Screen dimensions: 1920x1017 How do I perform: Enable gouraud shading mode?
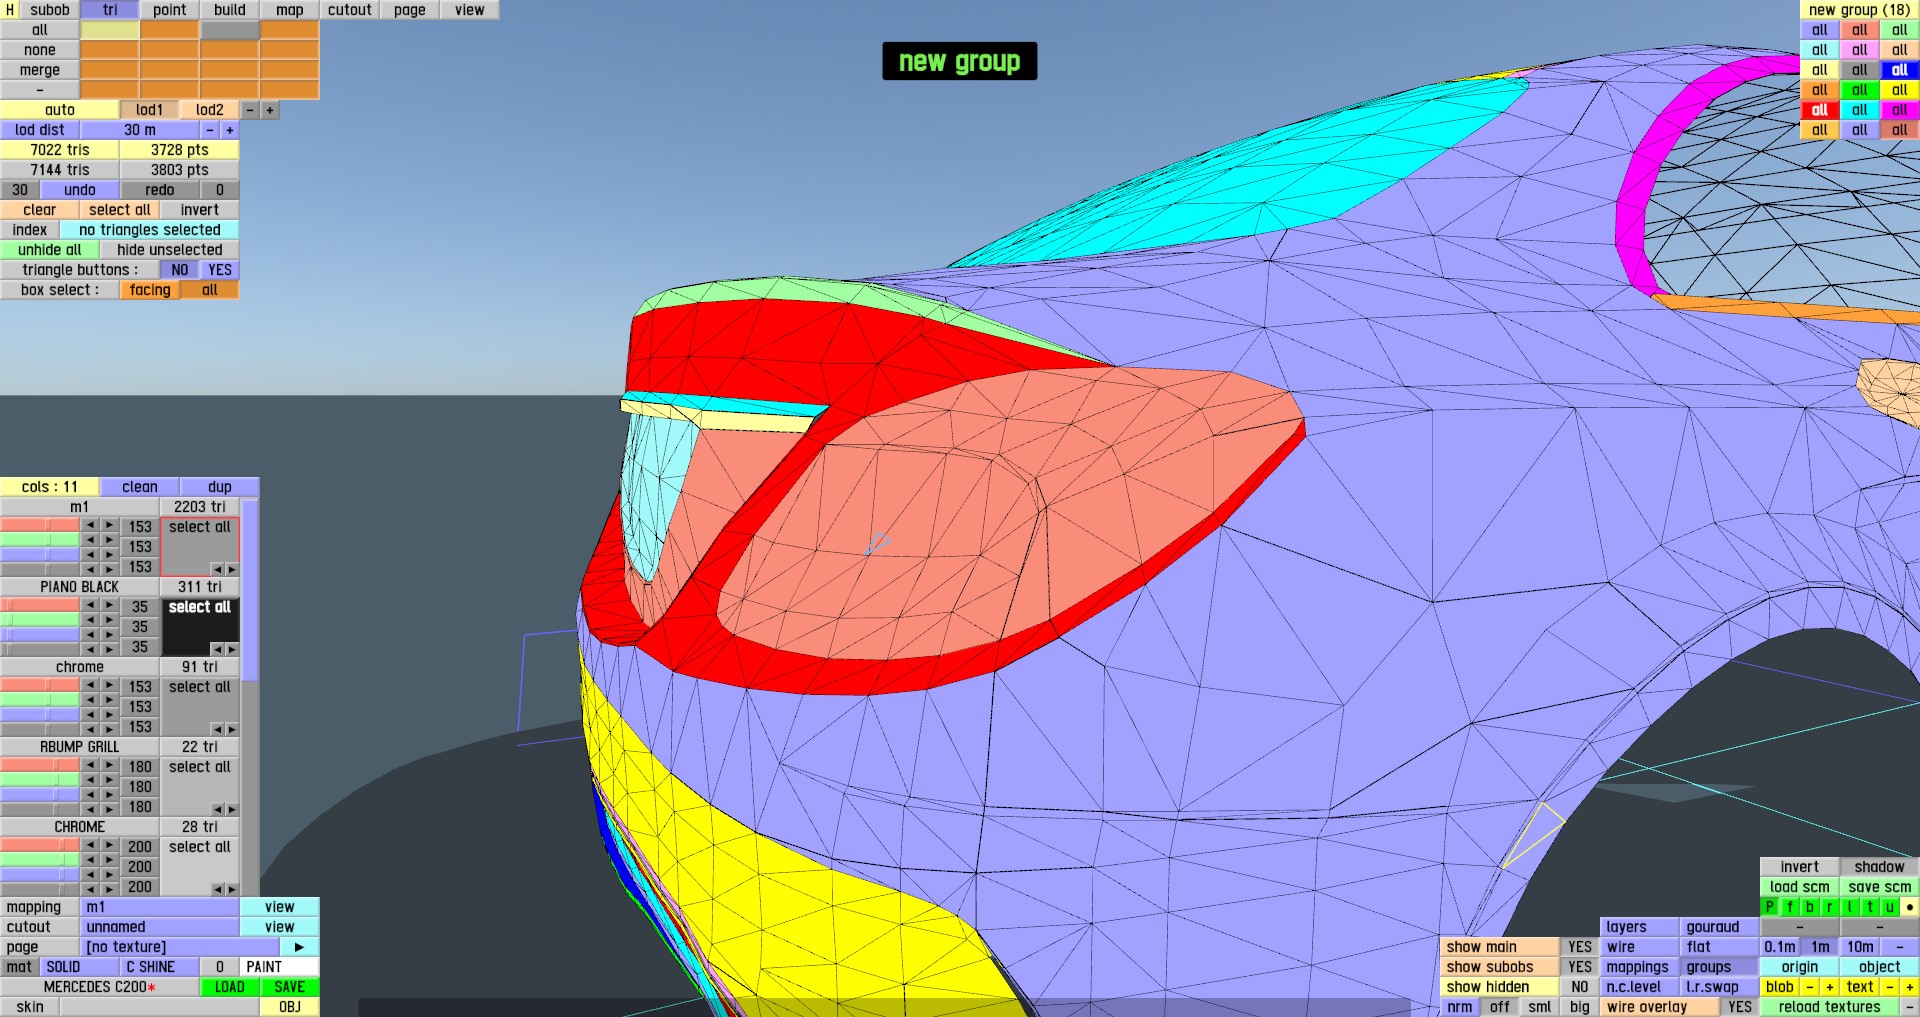click(x=1720, y=927)
